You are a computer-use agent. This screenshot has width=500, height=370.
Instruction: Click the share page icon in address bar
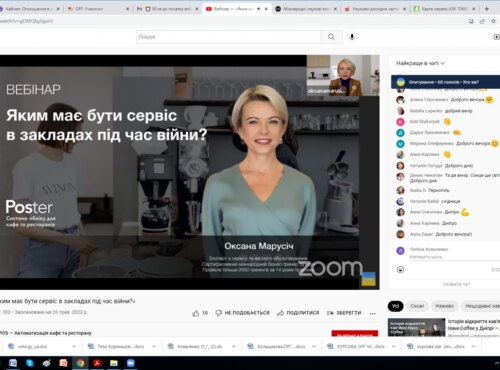[482, 21]
